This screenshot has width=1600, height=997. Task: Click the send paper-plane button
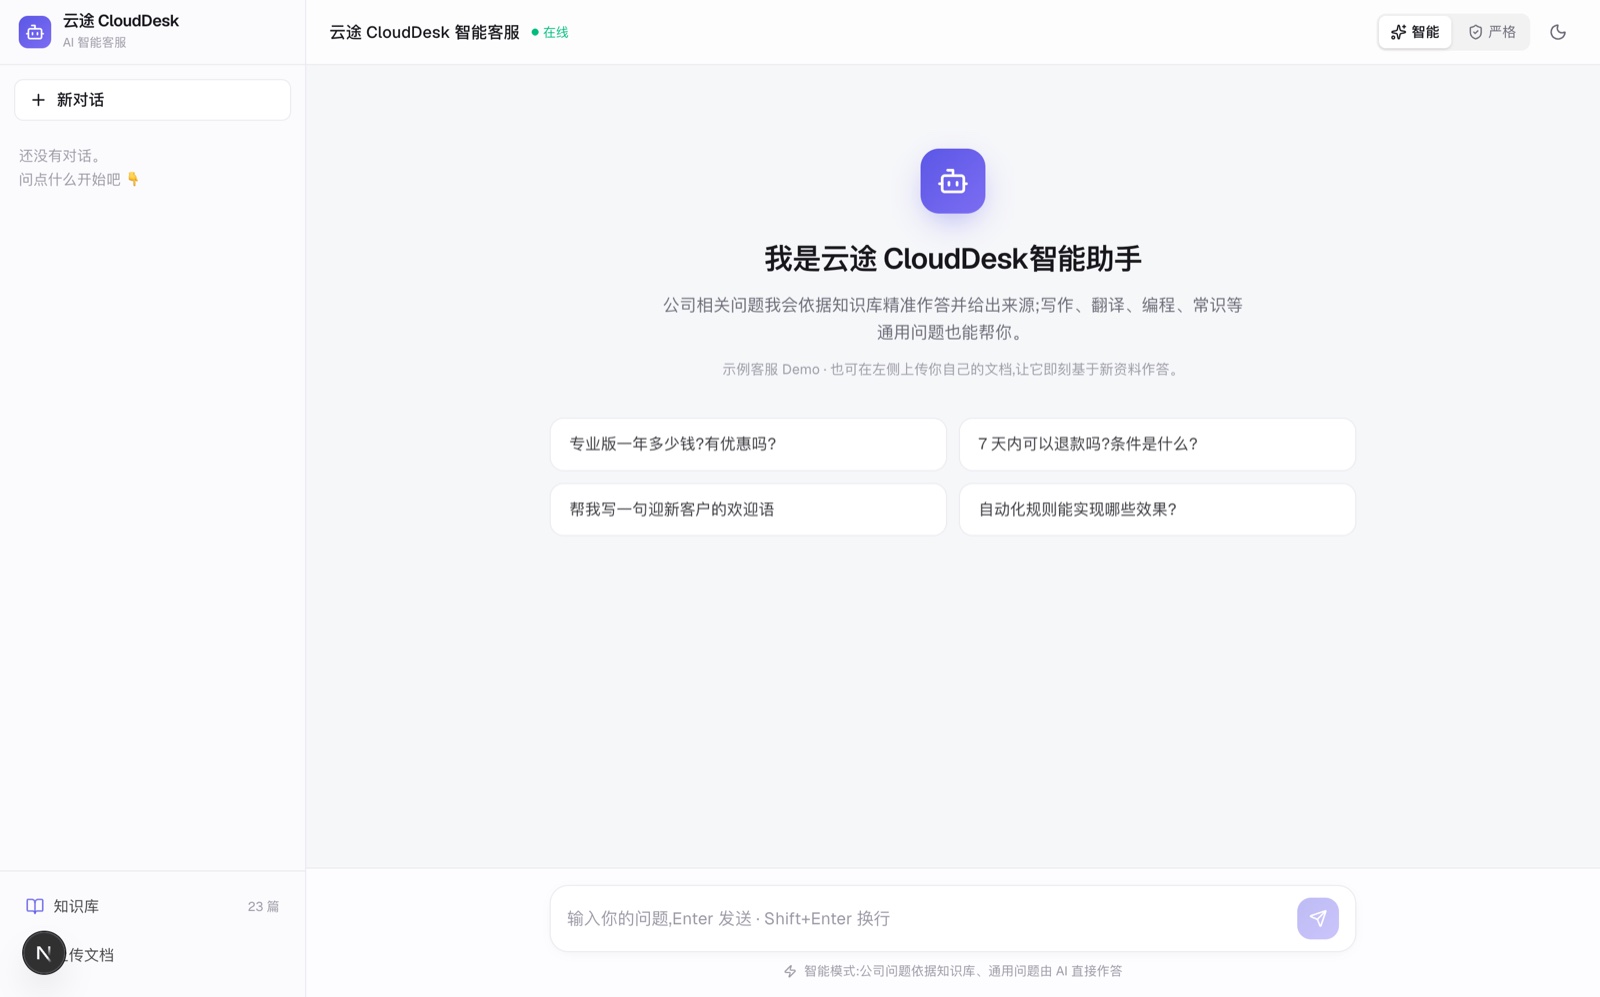coord(1318,918)
